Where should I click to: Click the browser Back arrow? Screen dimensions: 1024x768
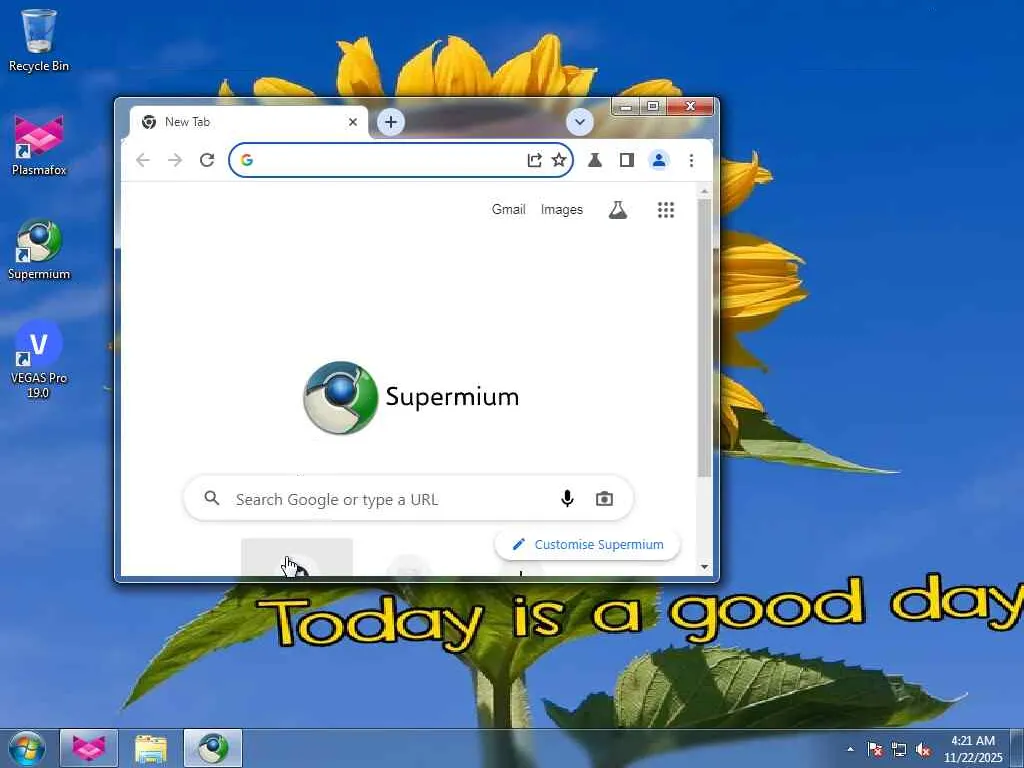[x=142, y=160]
